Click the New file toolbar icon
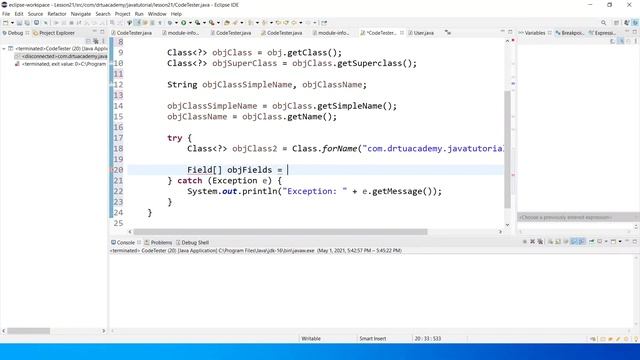This screenshot has height=360, width=640. click(5, 23)
